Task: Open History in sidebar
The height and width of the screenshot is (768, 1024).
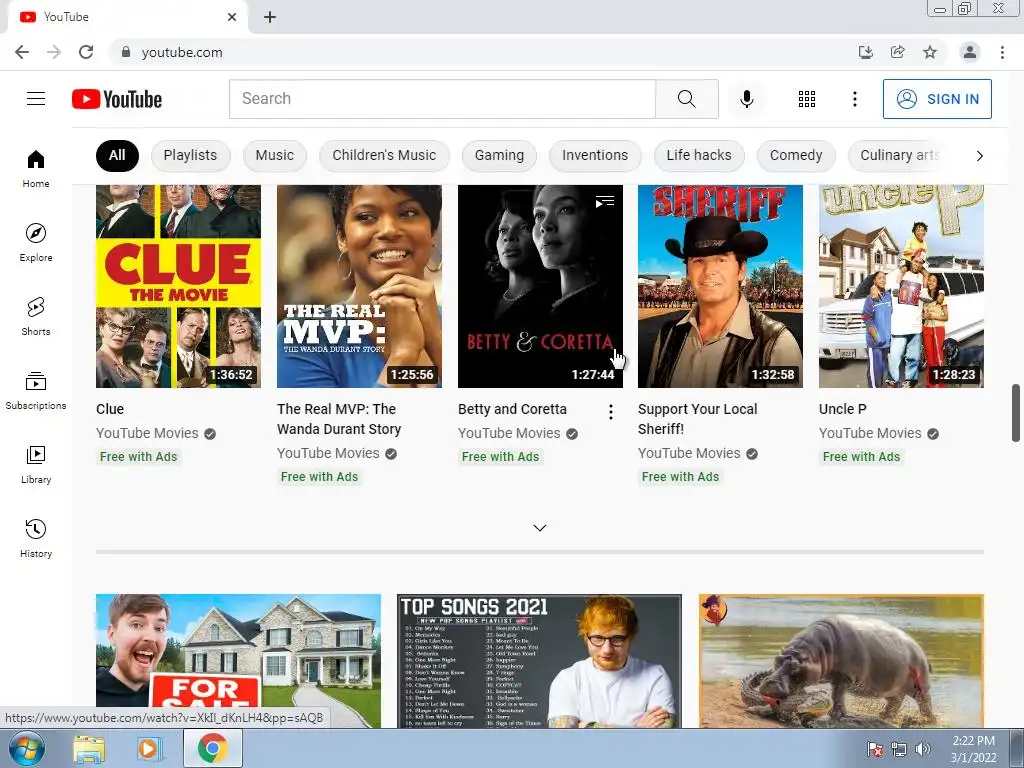Action: (36, 538)
